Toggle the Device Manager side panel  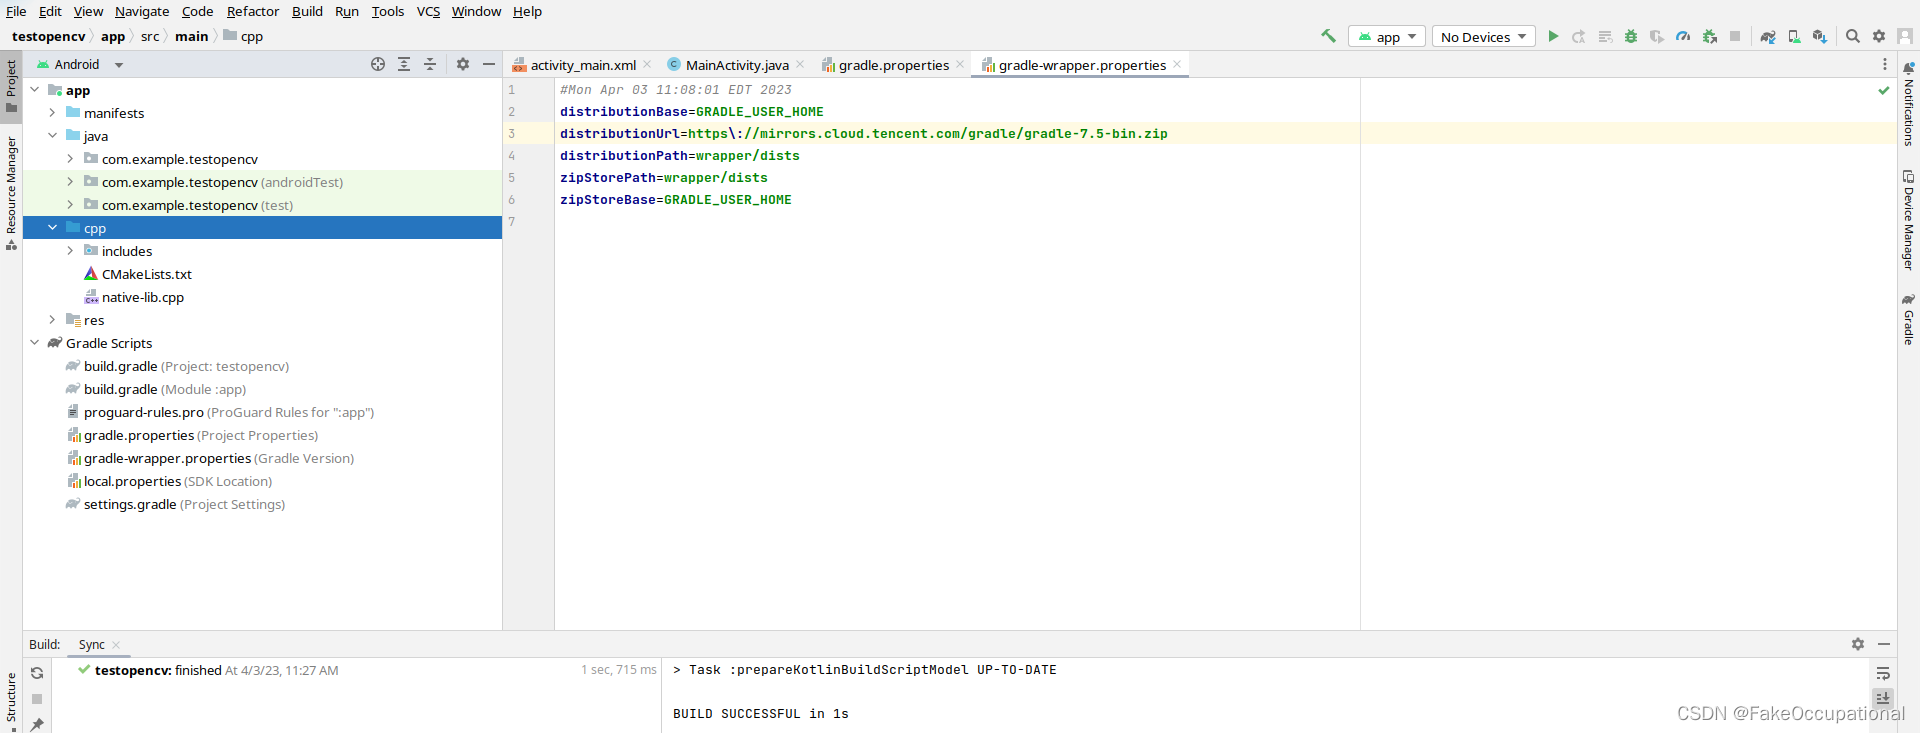(x=1908, y=220)
